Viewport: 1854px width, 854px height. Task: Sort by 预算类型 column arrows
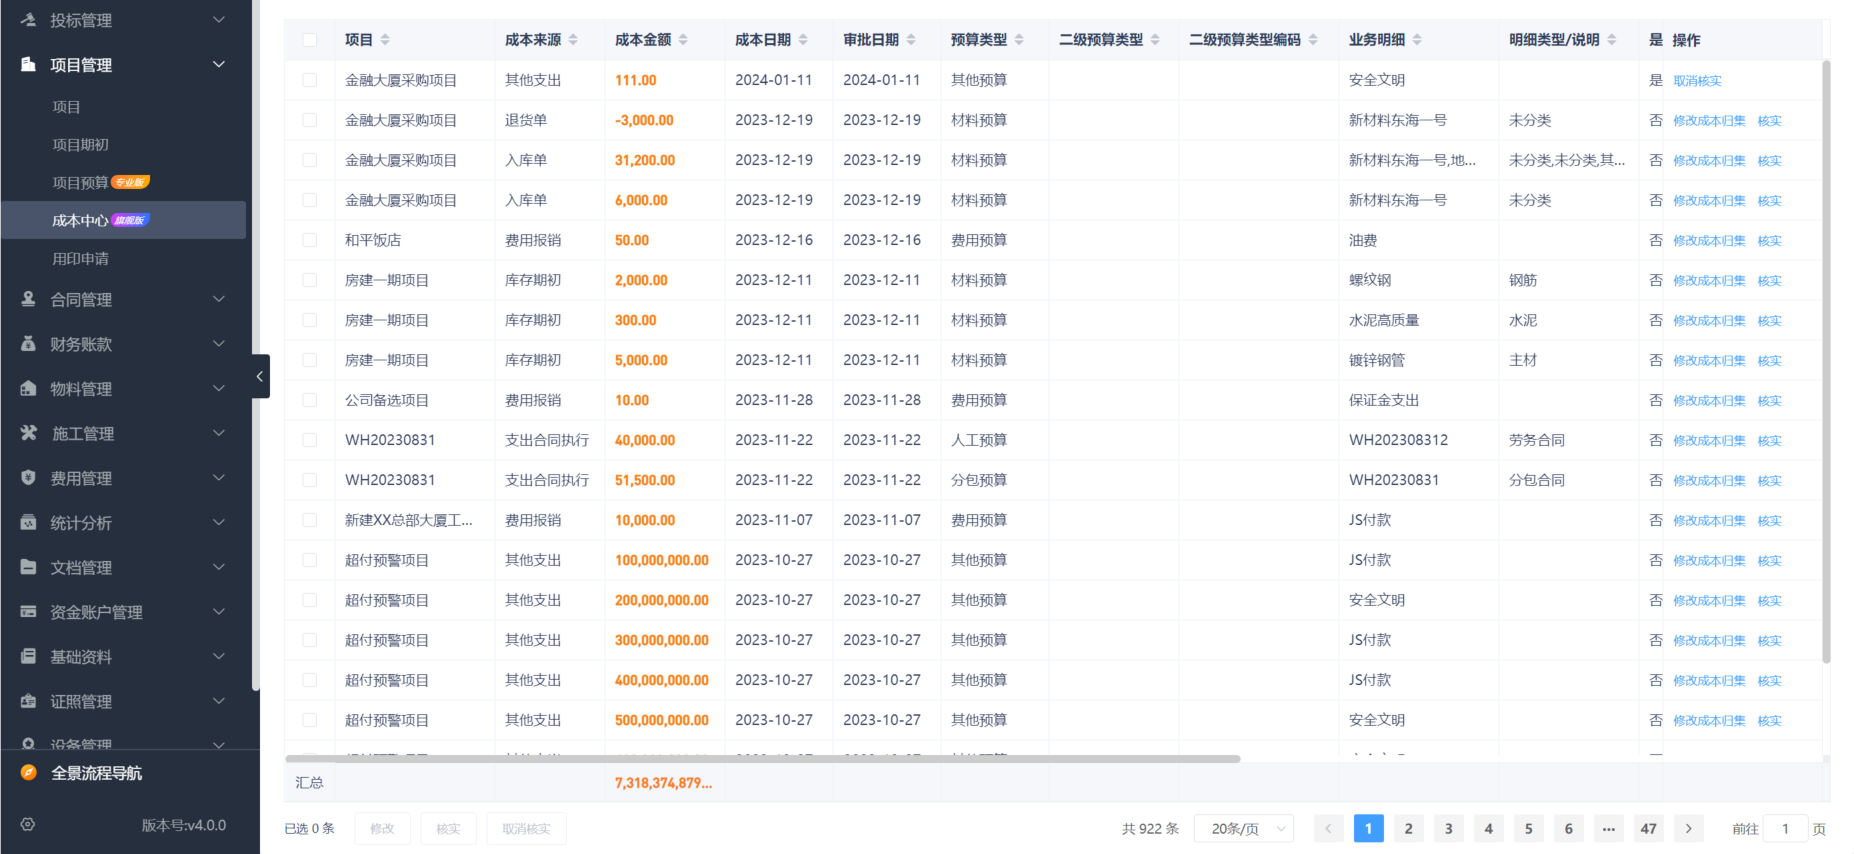[x=1019, y=40]
